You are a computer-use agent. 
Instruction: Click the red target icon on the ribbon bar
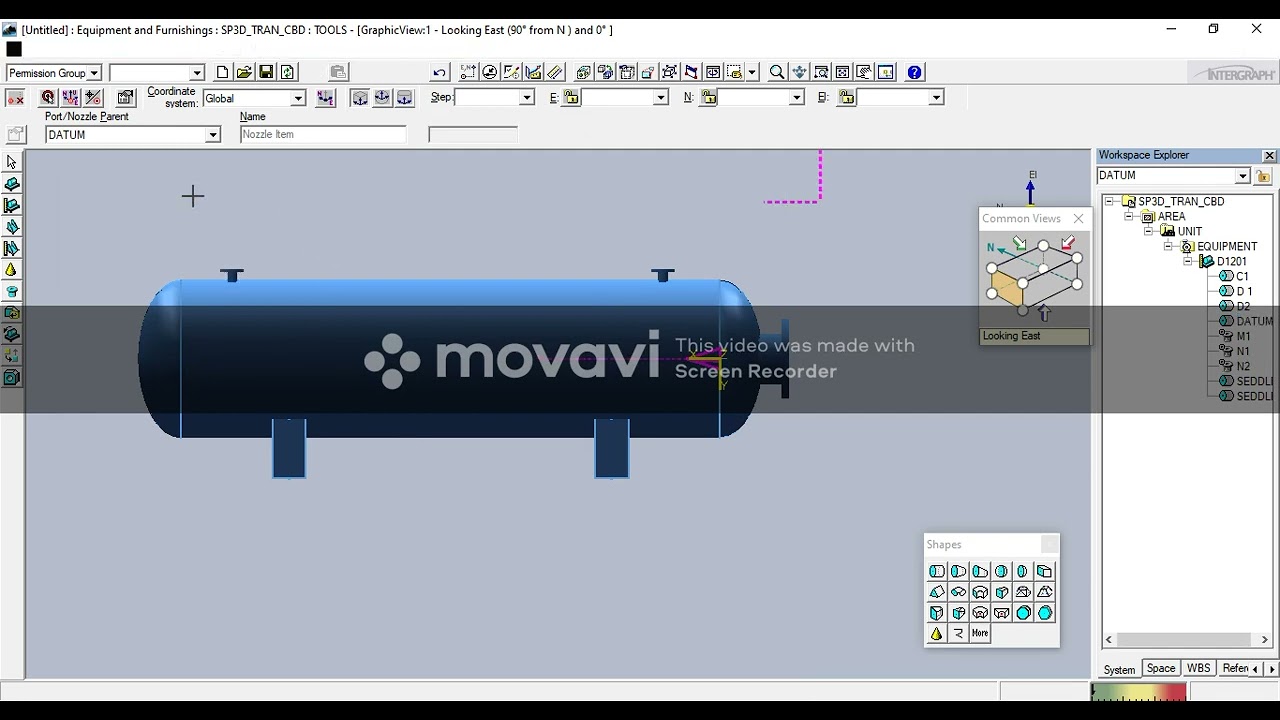[48, 97]
